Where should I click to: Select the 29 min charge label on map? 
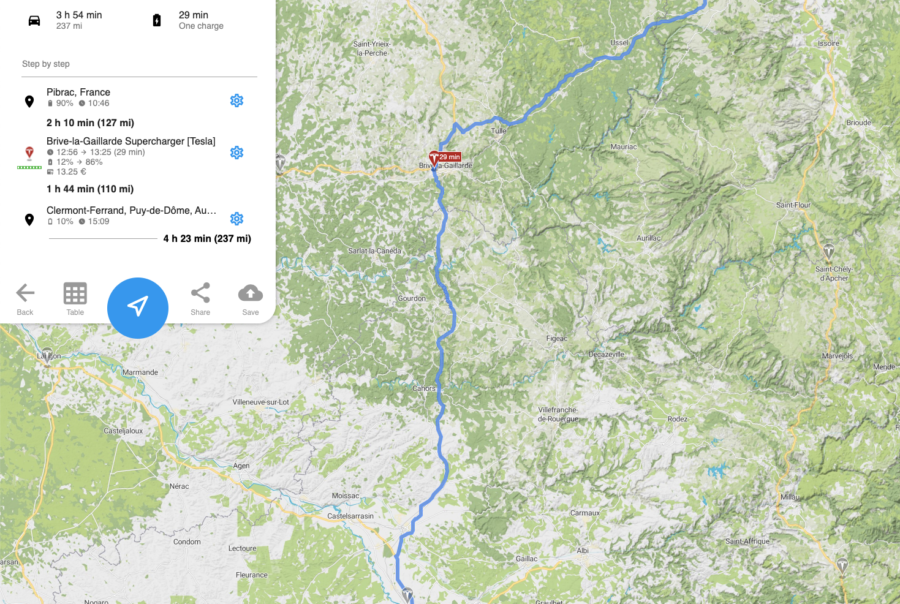click(x=450, y=157)
